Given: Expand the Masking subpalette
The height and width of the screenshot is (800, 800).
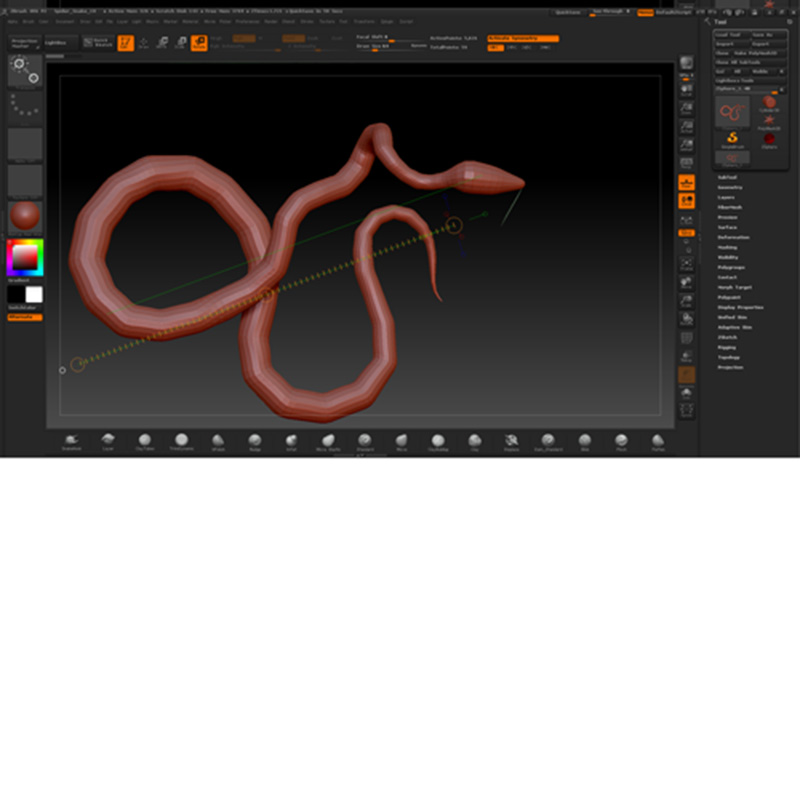Looking at the screenshot, I should click(727, 247).
